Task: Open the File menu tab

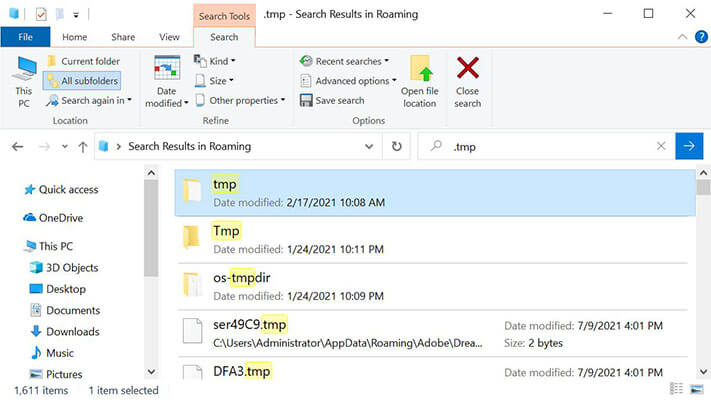Action: [x=25, y=37]
